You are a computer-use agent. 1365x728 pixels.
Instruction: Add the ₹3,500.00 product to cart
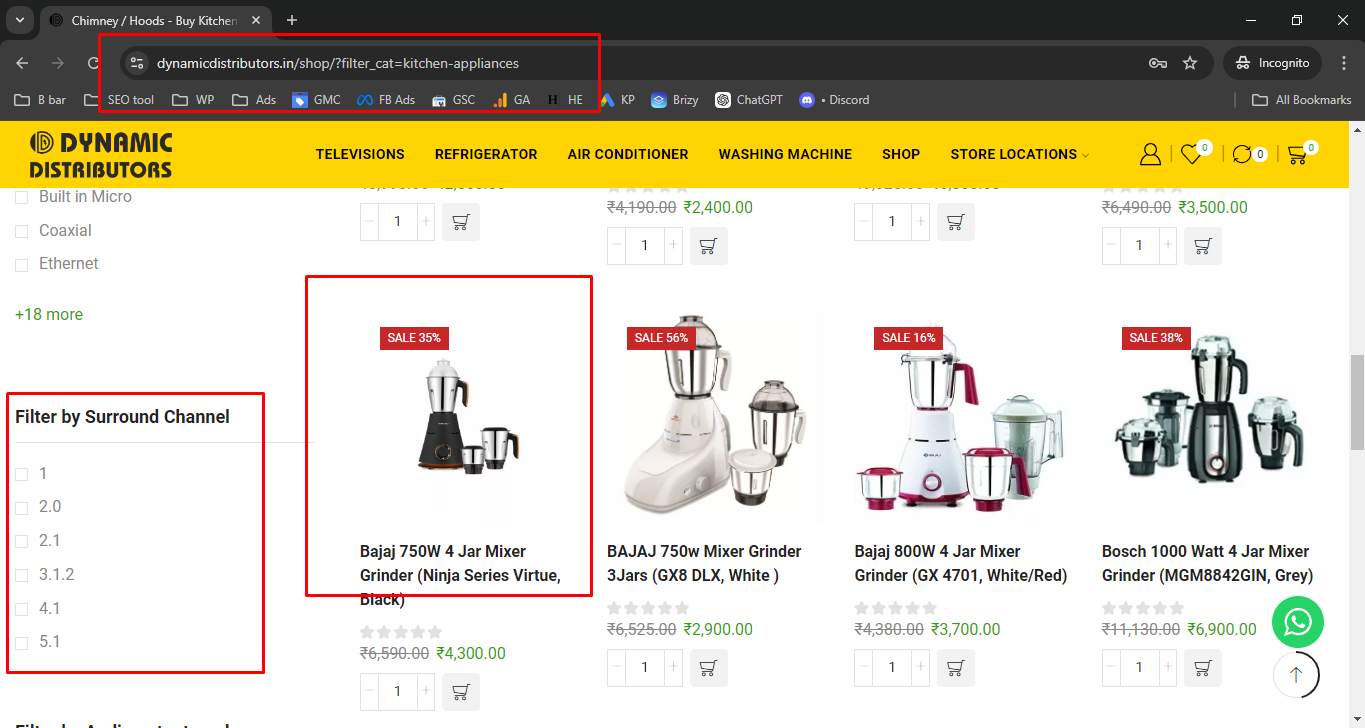coord(1203,246)
